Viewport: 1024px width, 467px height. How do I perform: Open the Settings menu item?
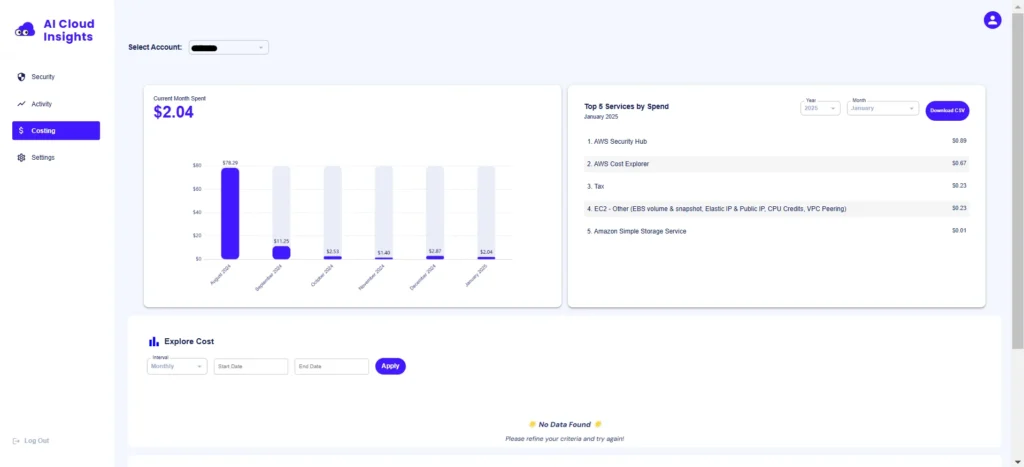pyautogui.click(x=43, y=158)
